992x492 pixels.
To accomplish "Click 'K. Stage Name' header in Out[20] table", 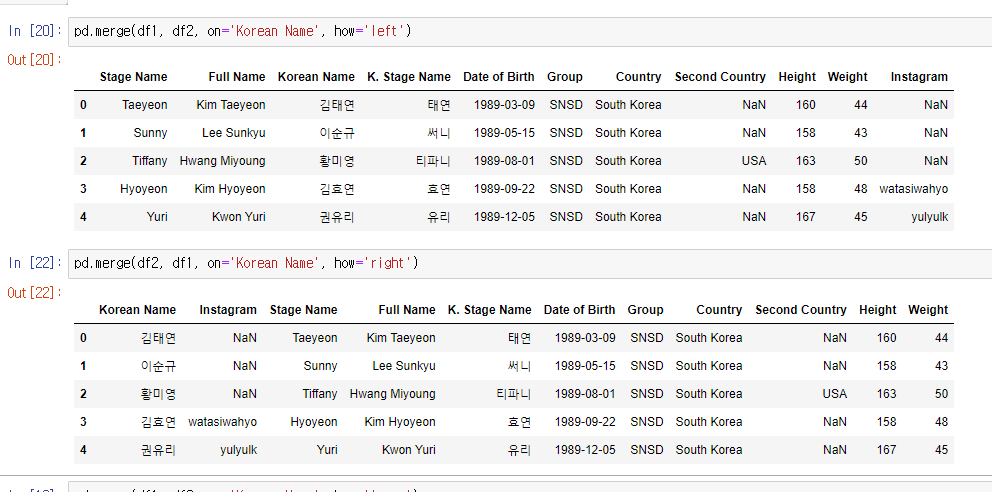I will 409,77.
